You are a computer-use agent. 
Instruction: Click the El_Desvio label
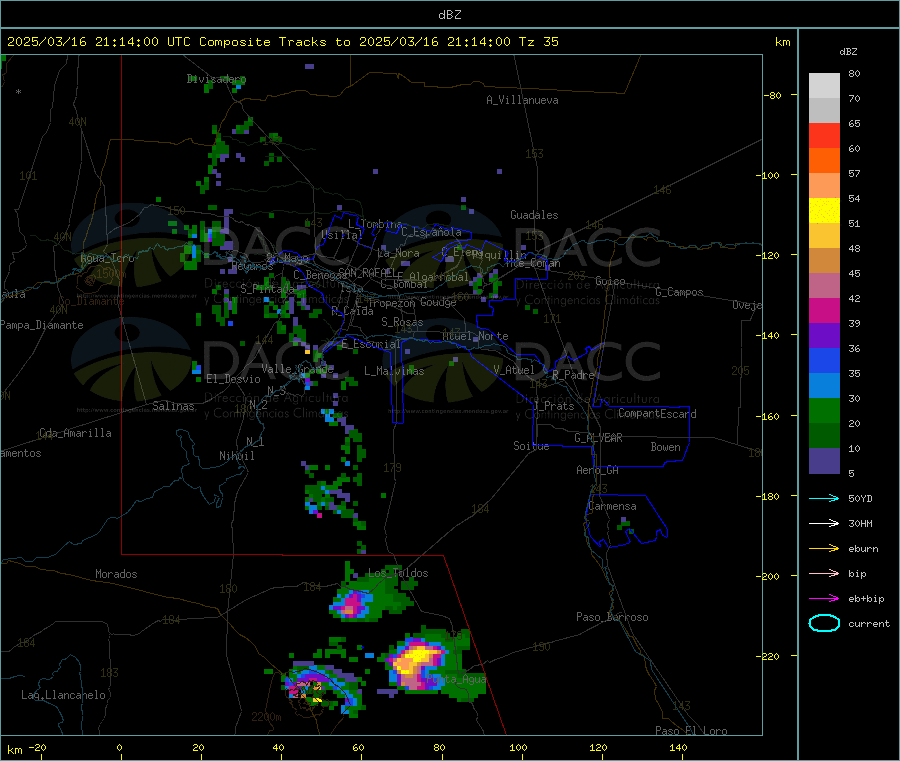point(234,379)
